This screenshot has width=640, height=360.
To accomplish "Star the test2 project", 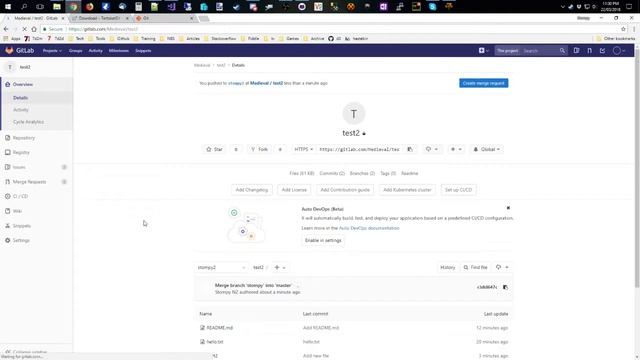I will tap(214, 149).
